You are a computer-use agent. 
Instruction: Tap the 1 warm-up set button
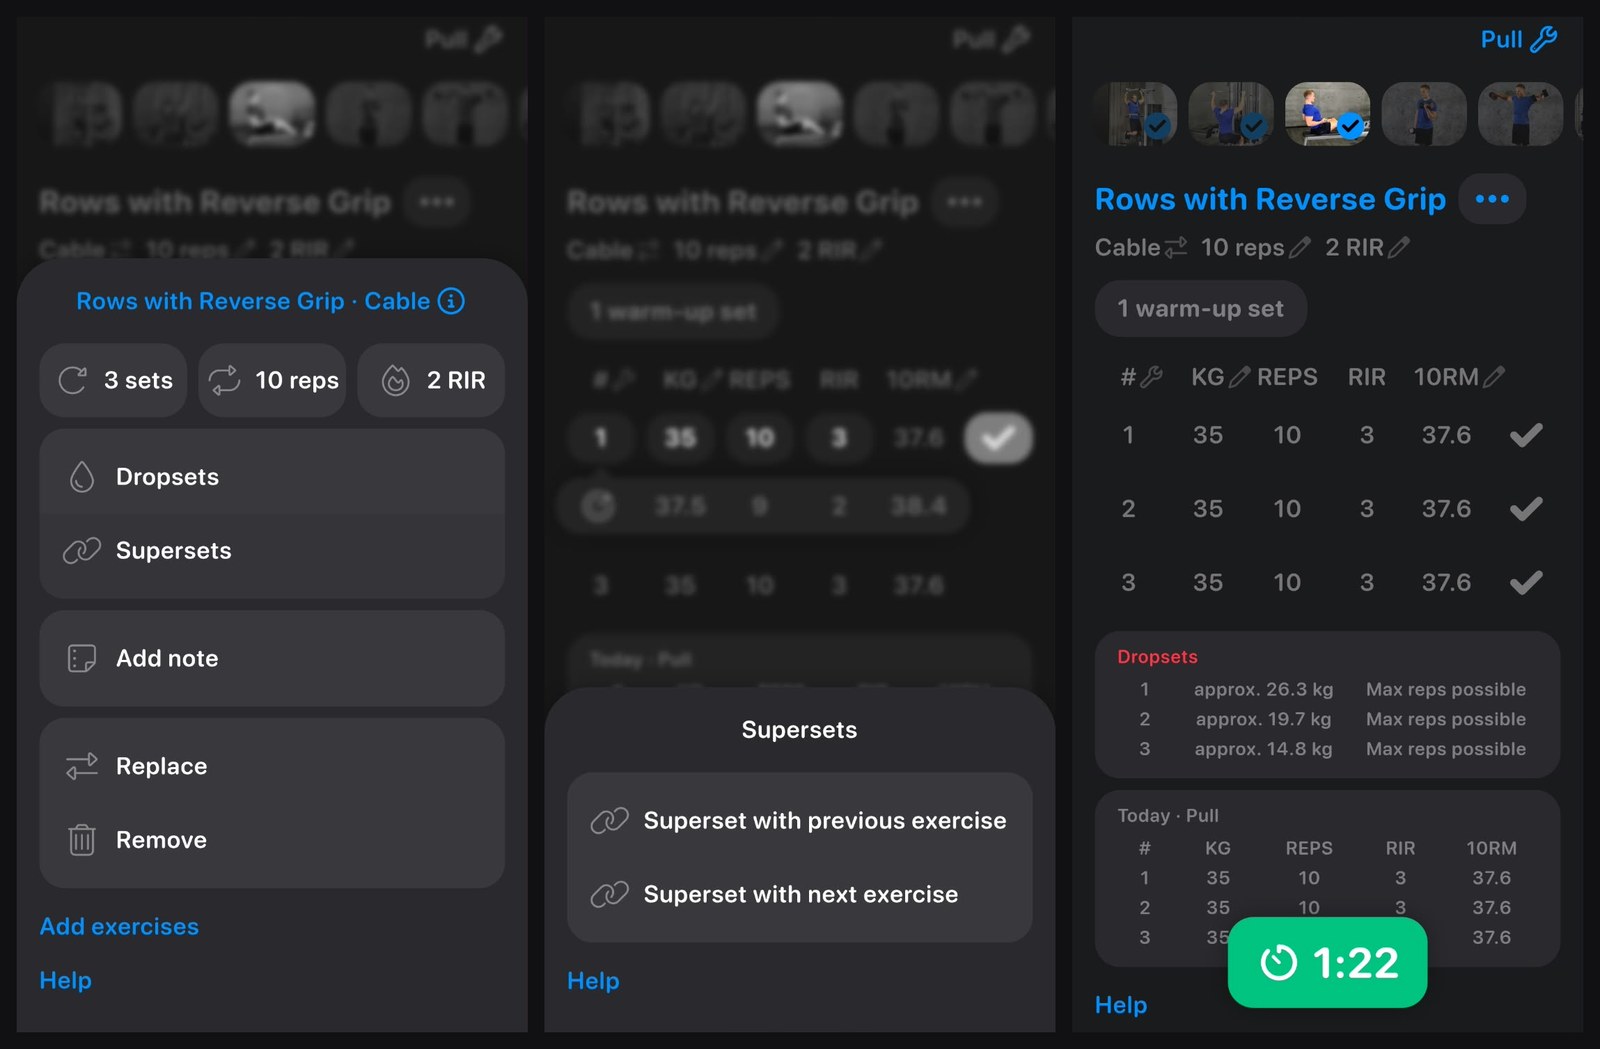pos(1201,309)
